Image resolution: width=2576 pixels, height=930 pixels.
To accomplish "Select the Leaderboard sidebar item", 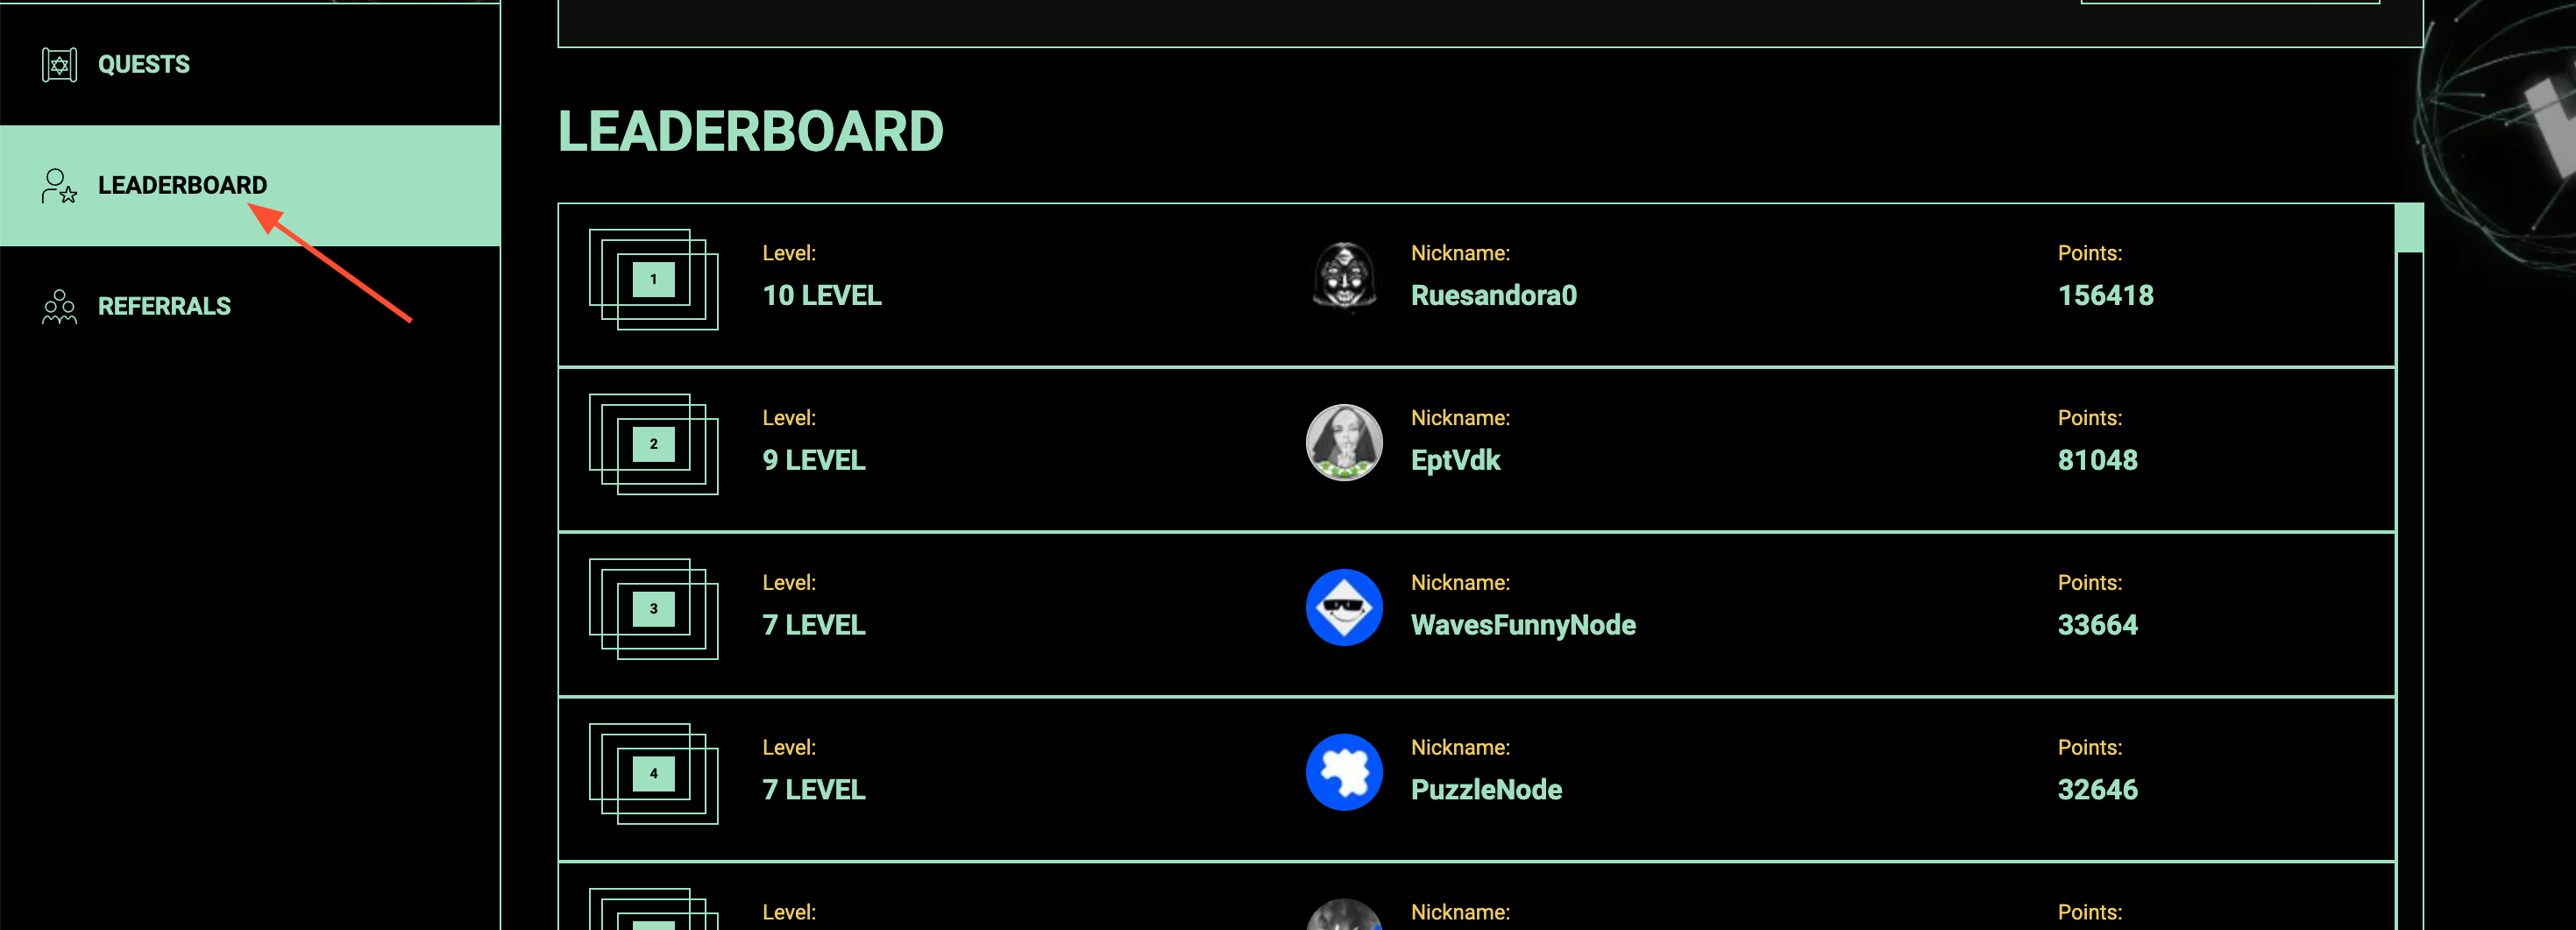I will point(250,186).
